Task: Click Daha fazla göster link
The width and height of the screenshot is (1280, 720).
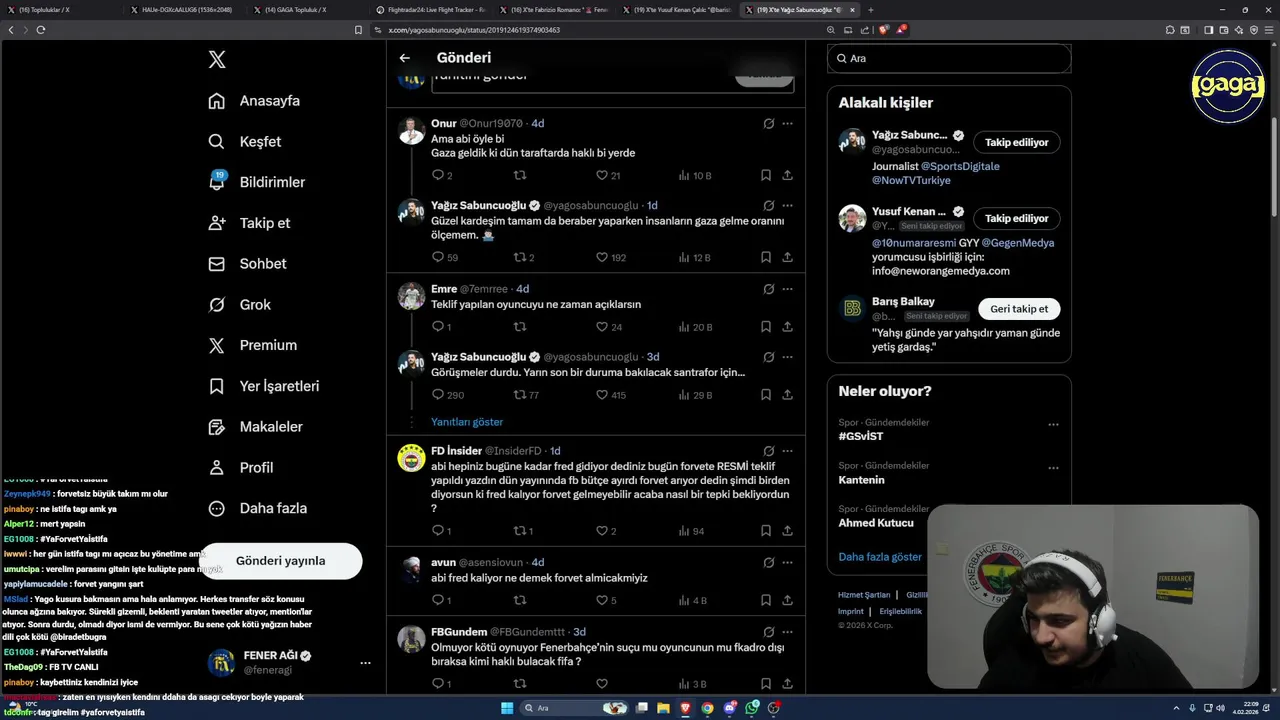Action: click(x=880, y=557)
